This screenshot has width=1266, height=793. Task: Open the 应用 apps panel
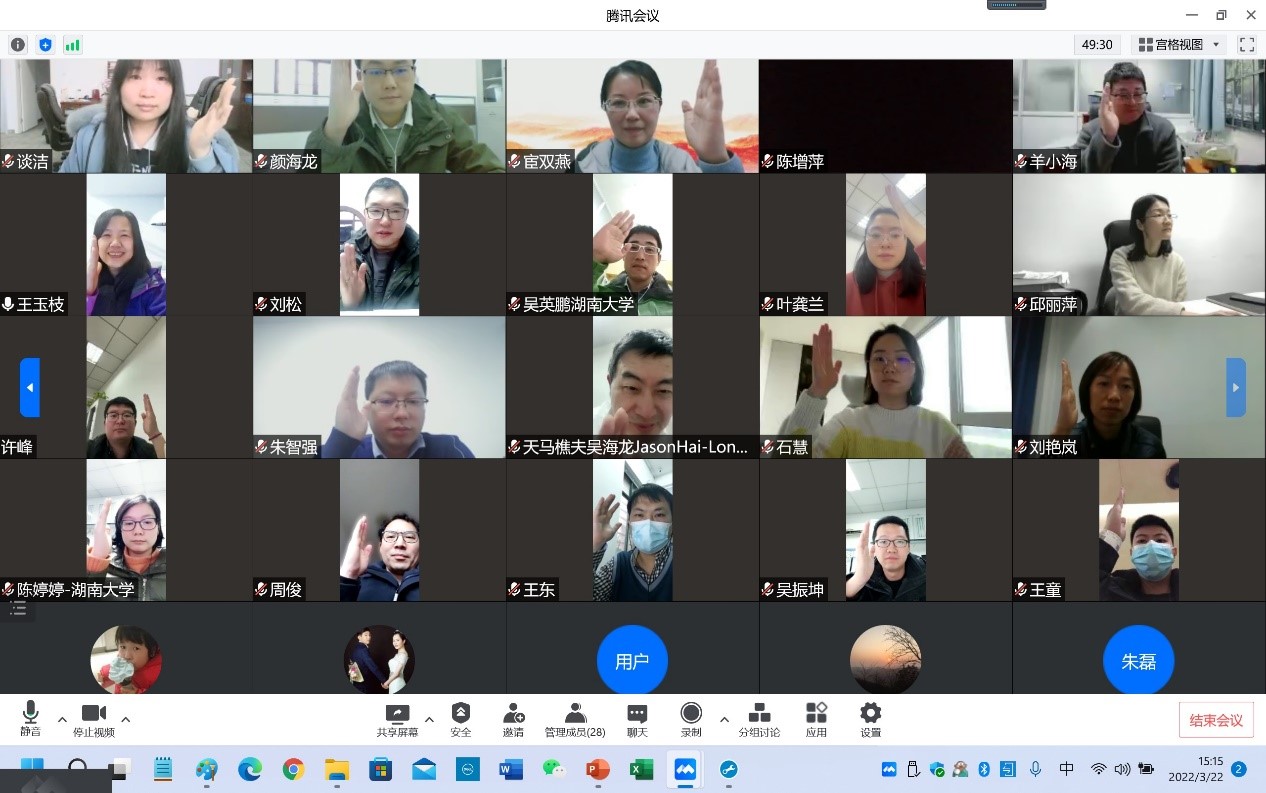(816, 719)
